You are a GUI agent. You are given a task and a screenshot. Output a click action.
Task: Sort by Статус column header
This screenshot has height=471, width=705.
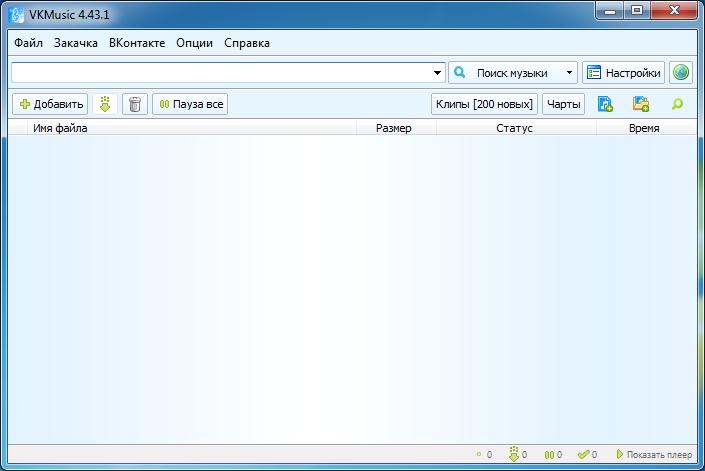pyautogui.click(x=516, y=128)
